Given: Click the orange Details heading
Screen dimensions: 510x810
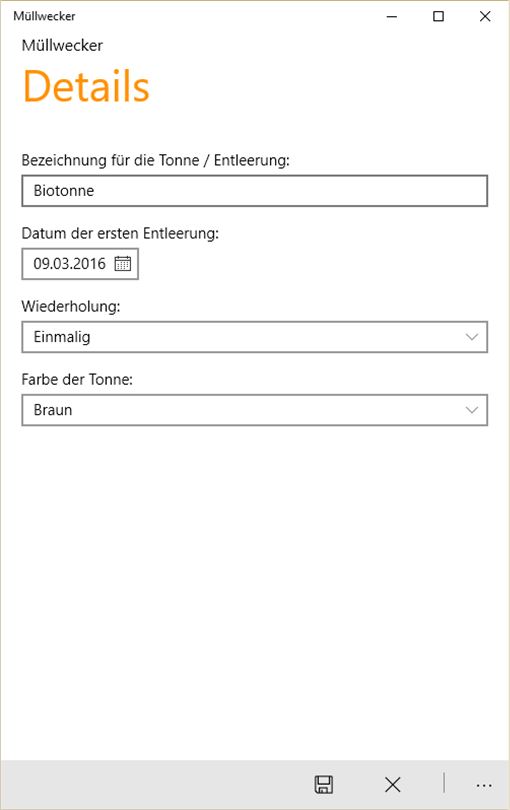Looking at the screenshot, I should click(86, 86).
